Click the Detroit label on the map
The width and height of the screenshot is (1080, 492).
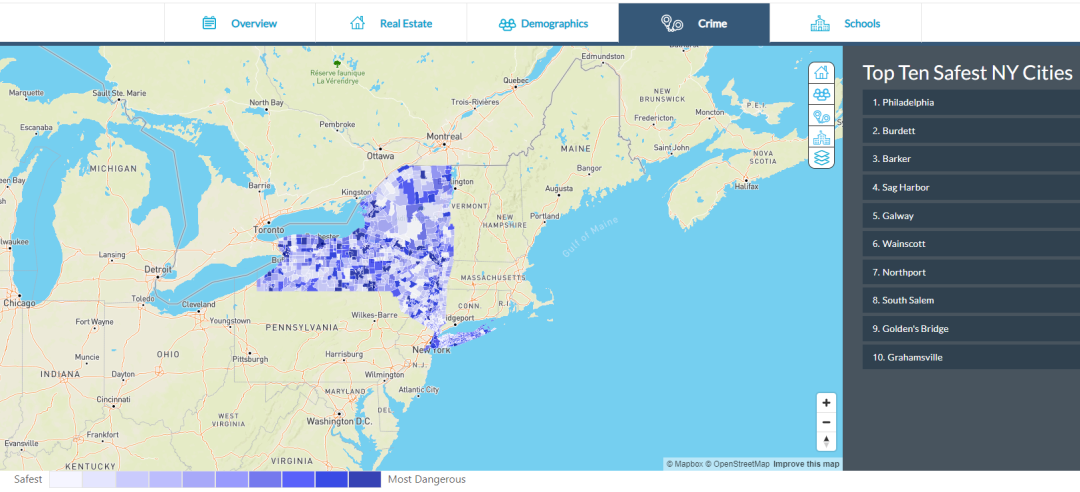click(x=158, y=269)
